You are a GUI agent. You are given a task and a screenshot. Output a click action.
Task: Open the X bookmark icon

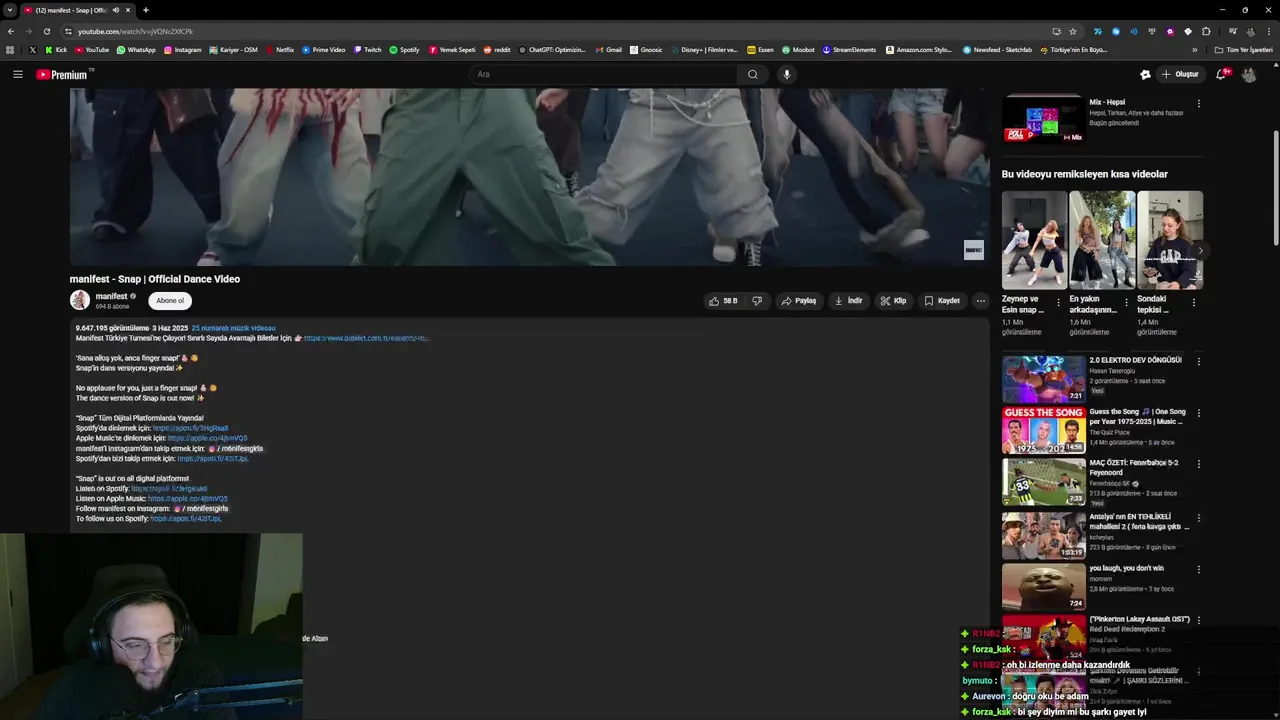32,49
